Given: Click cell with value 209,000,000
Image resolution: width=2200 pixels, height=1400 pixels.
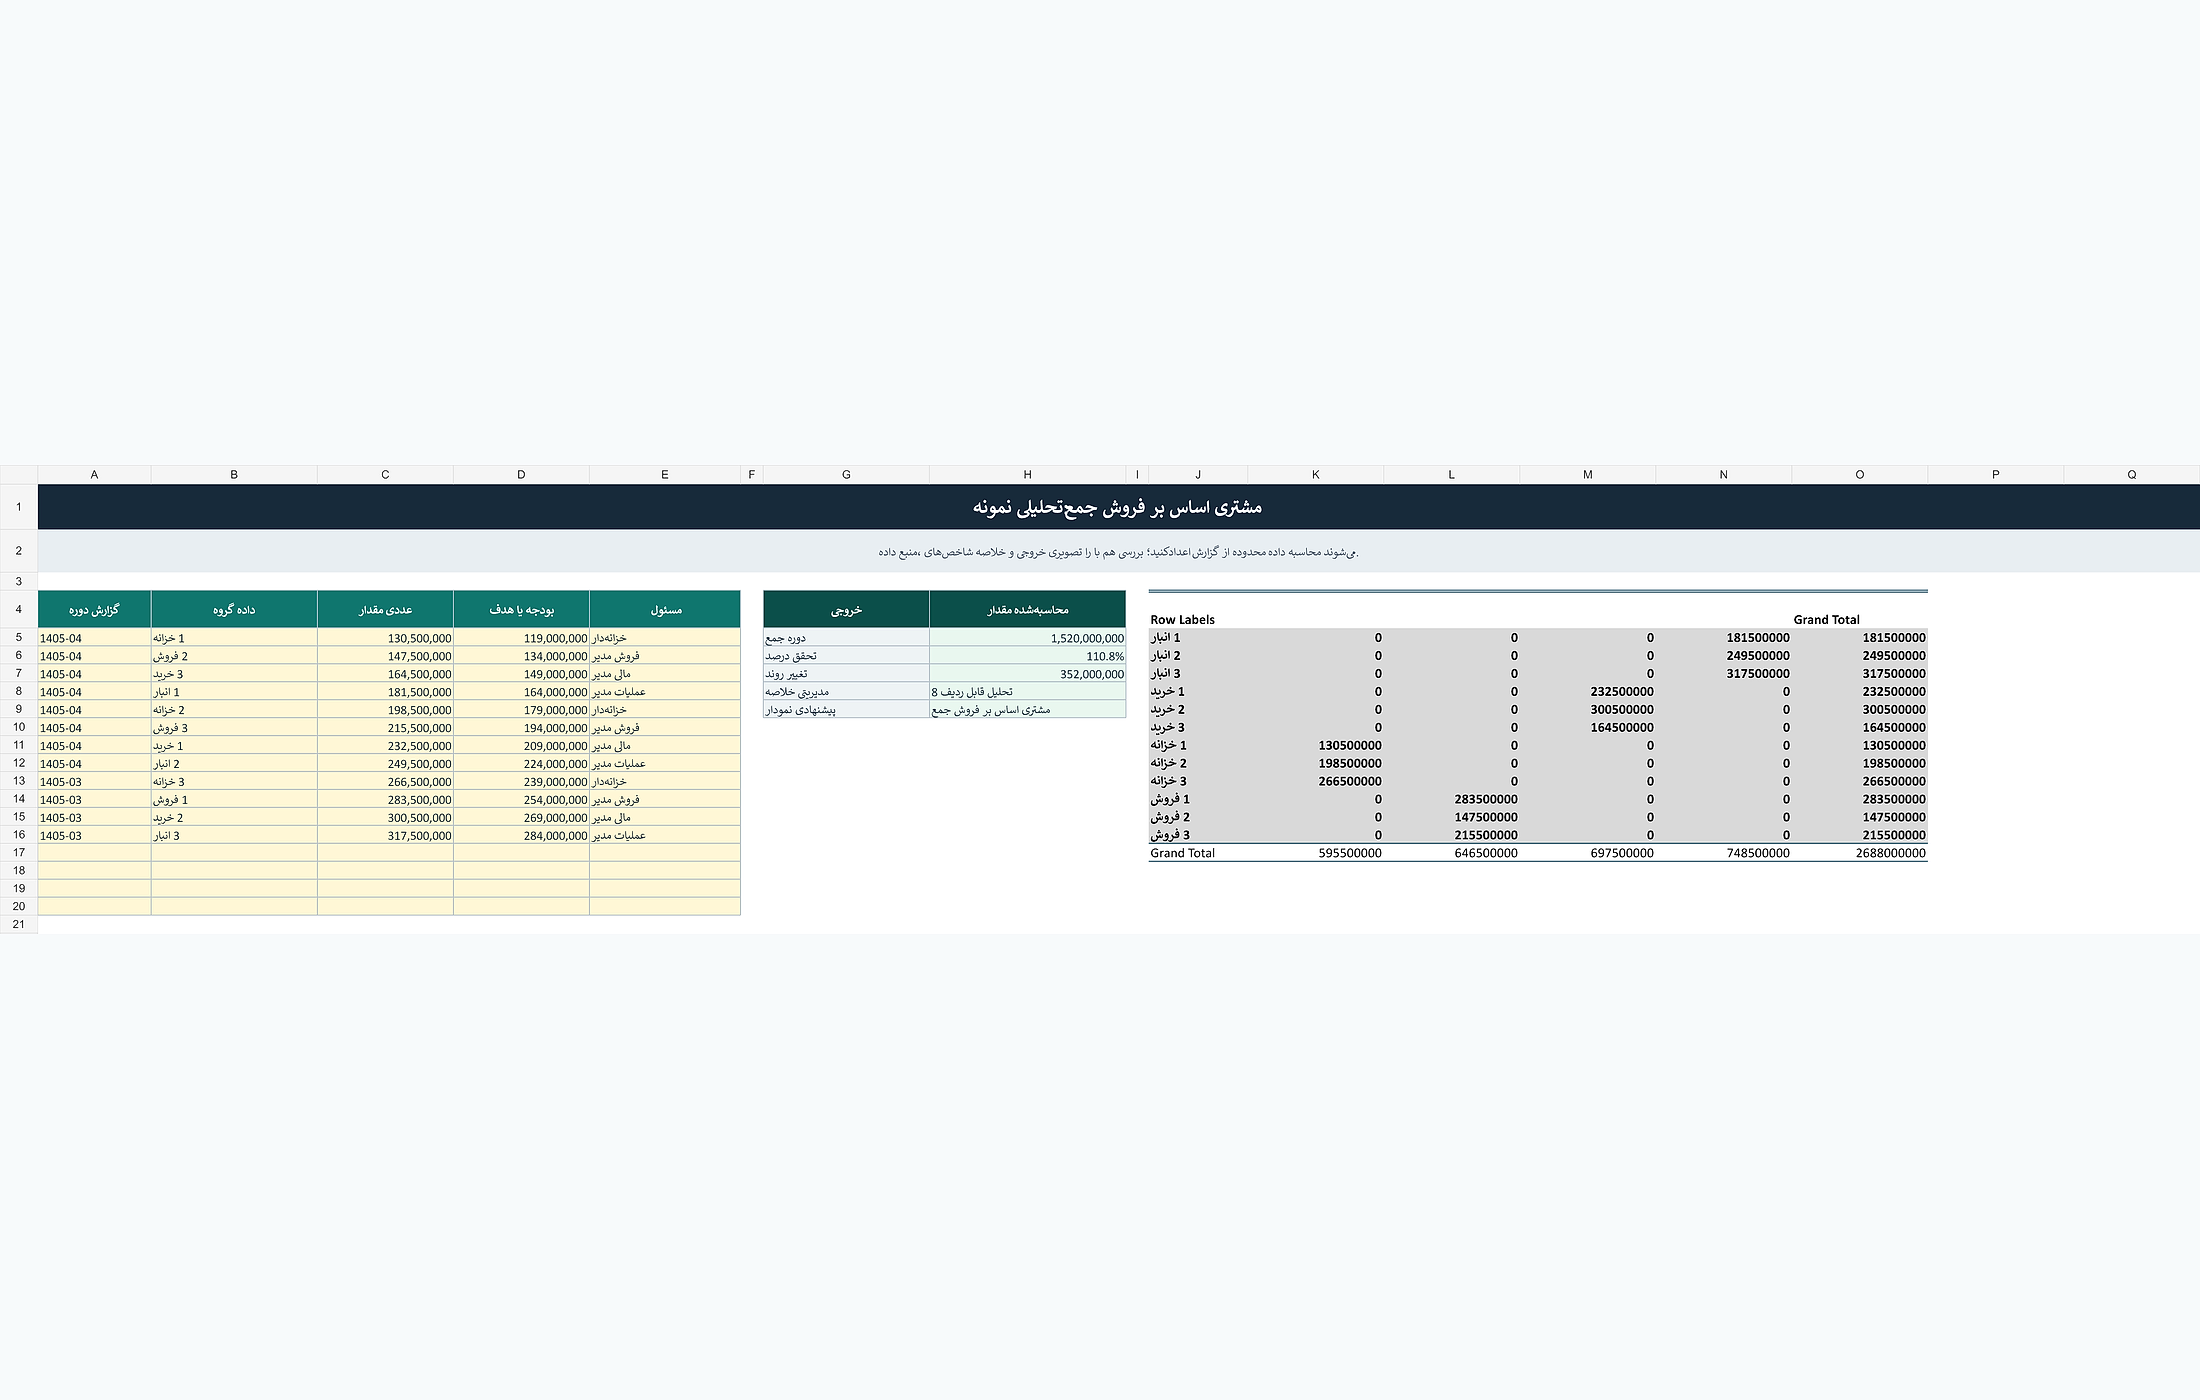Looking at the screenshot, I should pyautogui.click(x=521, y=746).
